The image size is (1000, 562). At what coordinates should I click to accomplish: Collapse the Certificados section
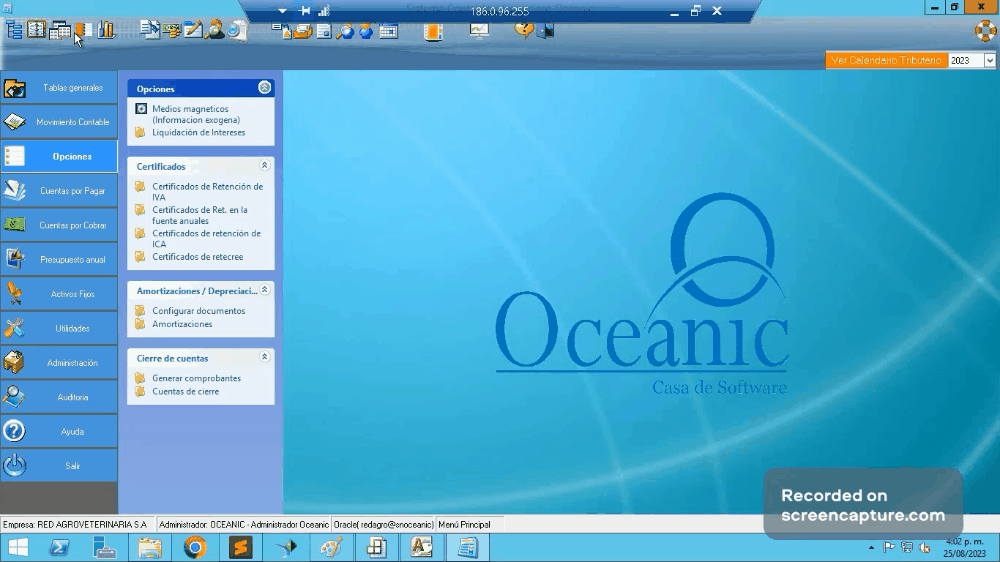click(264, 166)
